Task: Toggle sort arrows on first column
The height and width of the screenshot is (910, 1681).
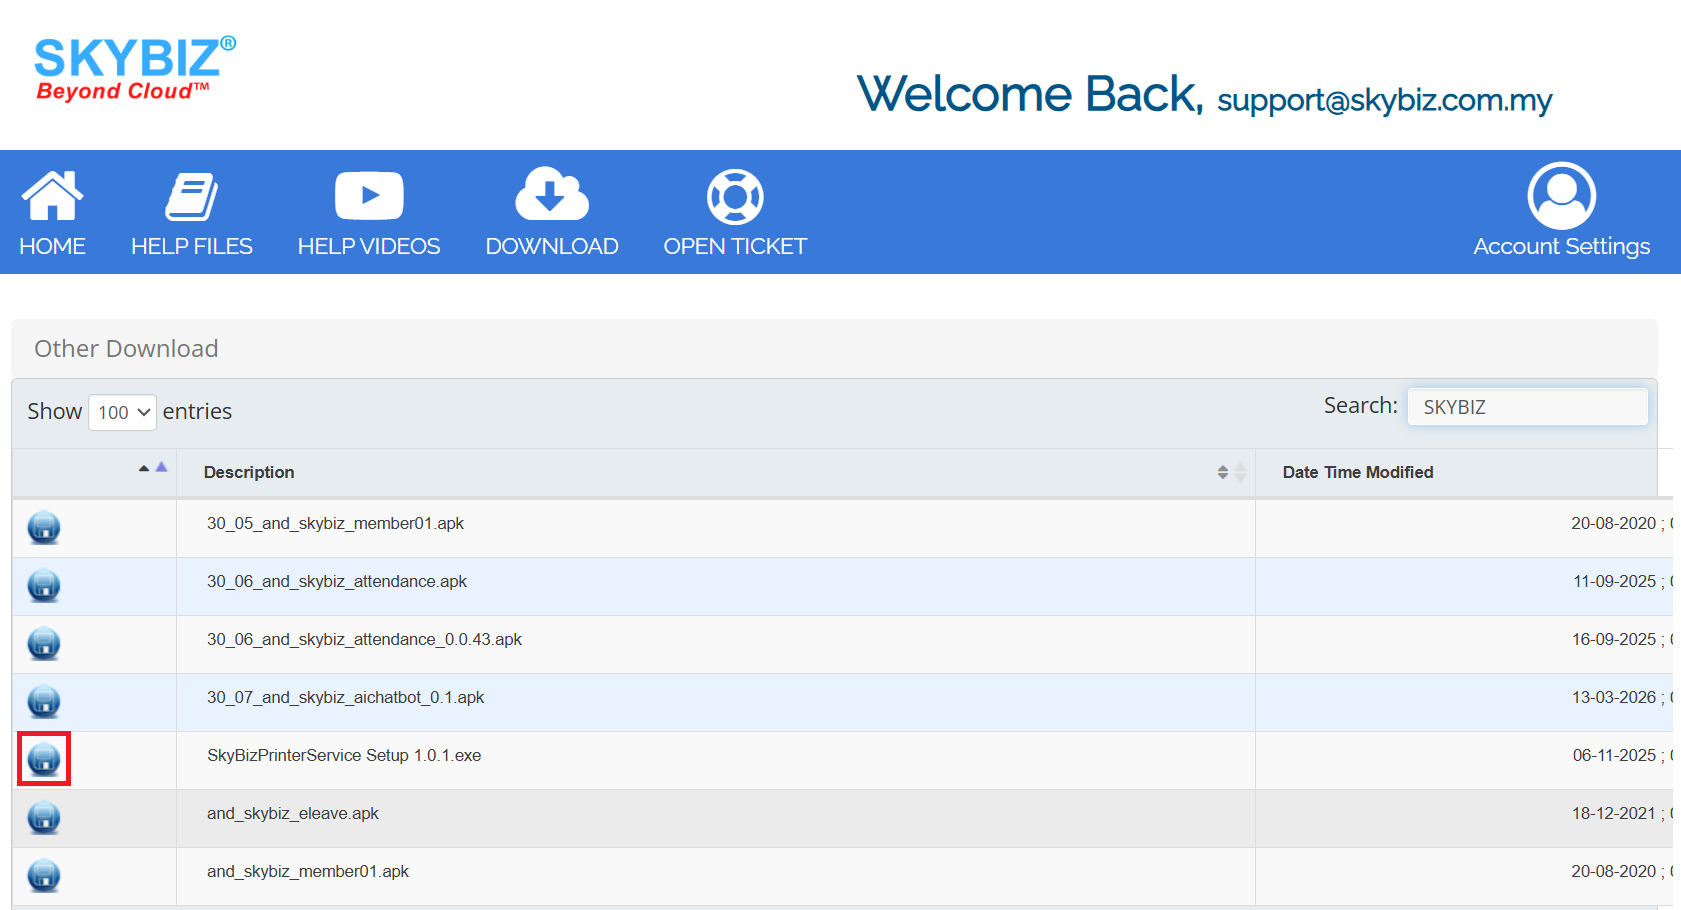Action: pos(153,468)
